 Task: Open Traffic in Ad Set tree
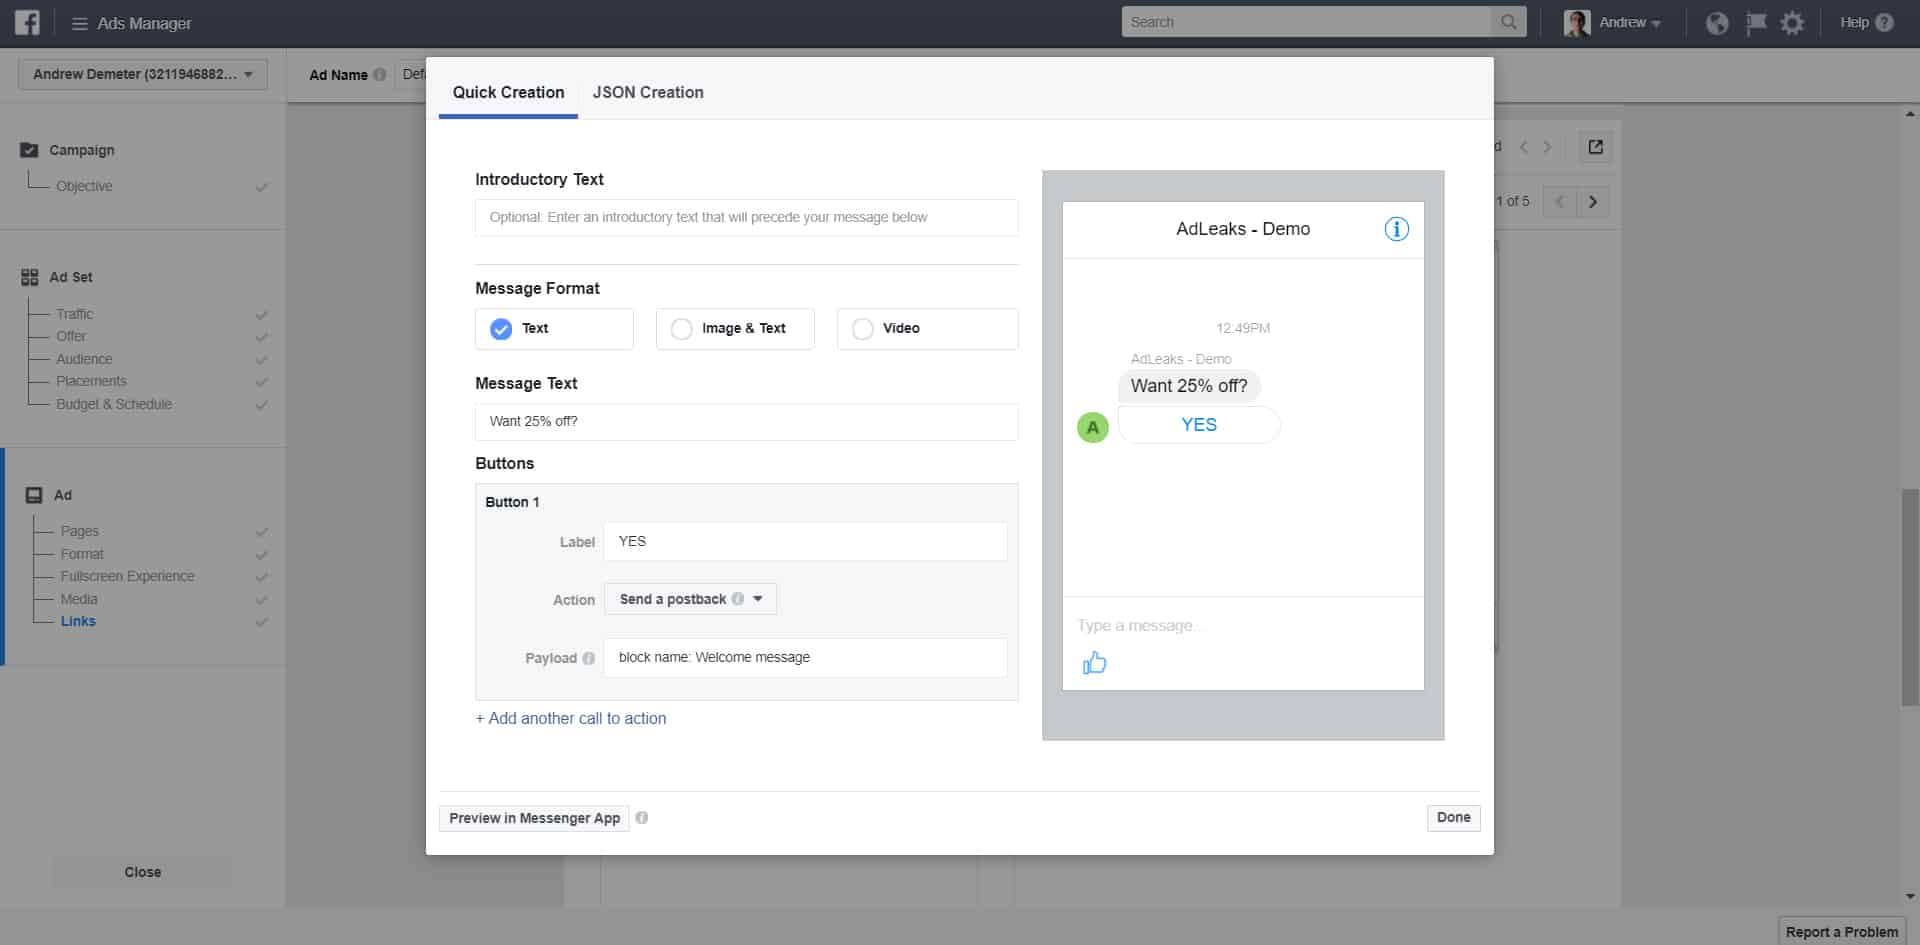tap(74, 314)
